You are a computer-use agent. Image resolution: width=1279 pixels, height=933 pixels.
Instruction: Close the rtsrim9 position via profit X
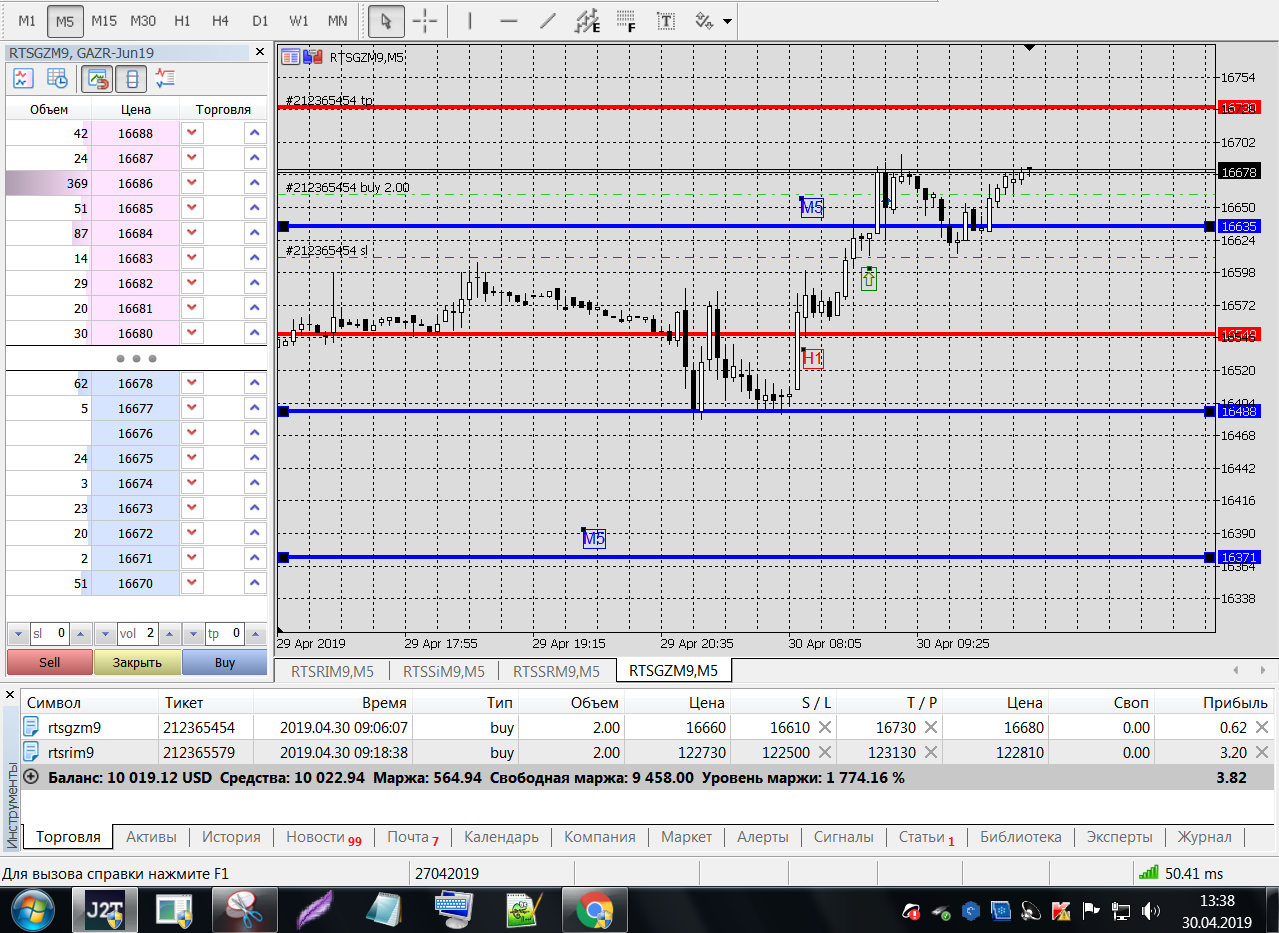point(1262,753)
